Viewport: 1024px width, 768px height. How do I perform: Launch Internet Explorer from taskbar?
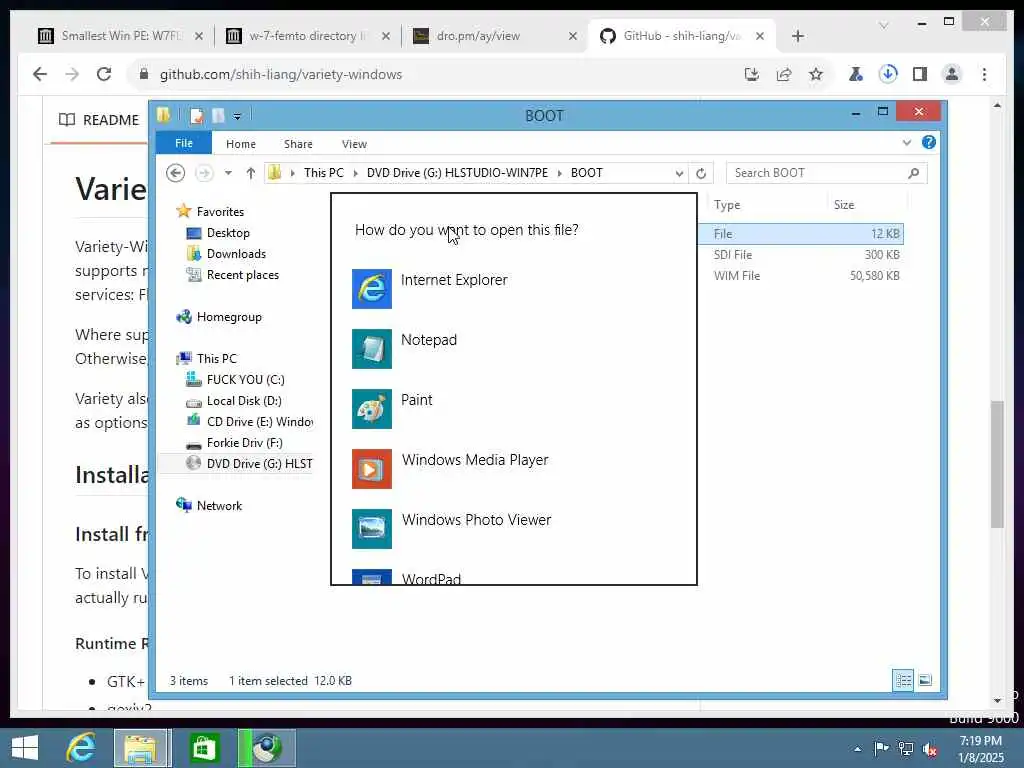pos(81,748)
